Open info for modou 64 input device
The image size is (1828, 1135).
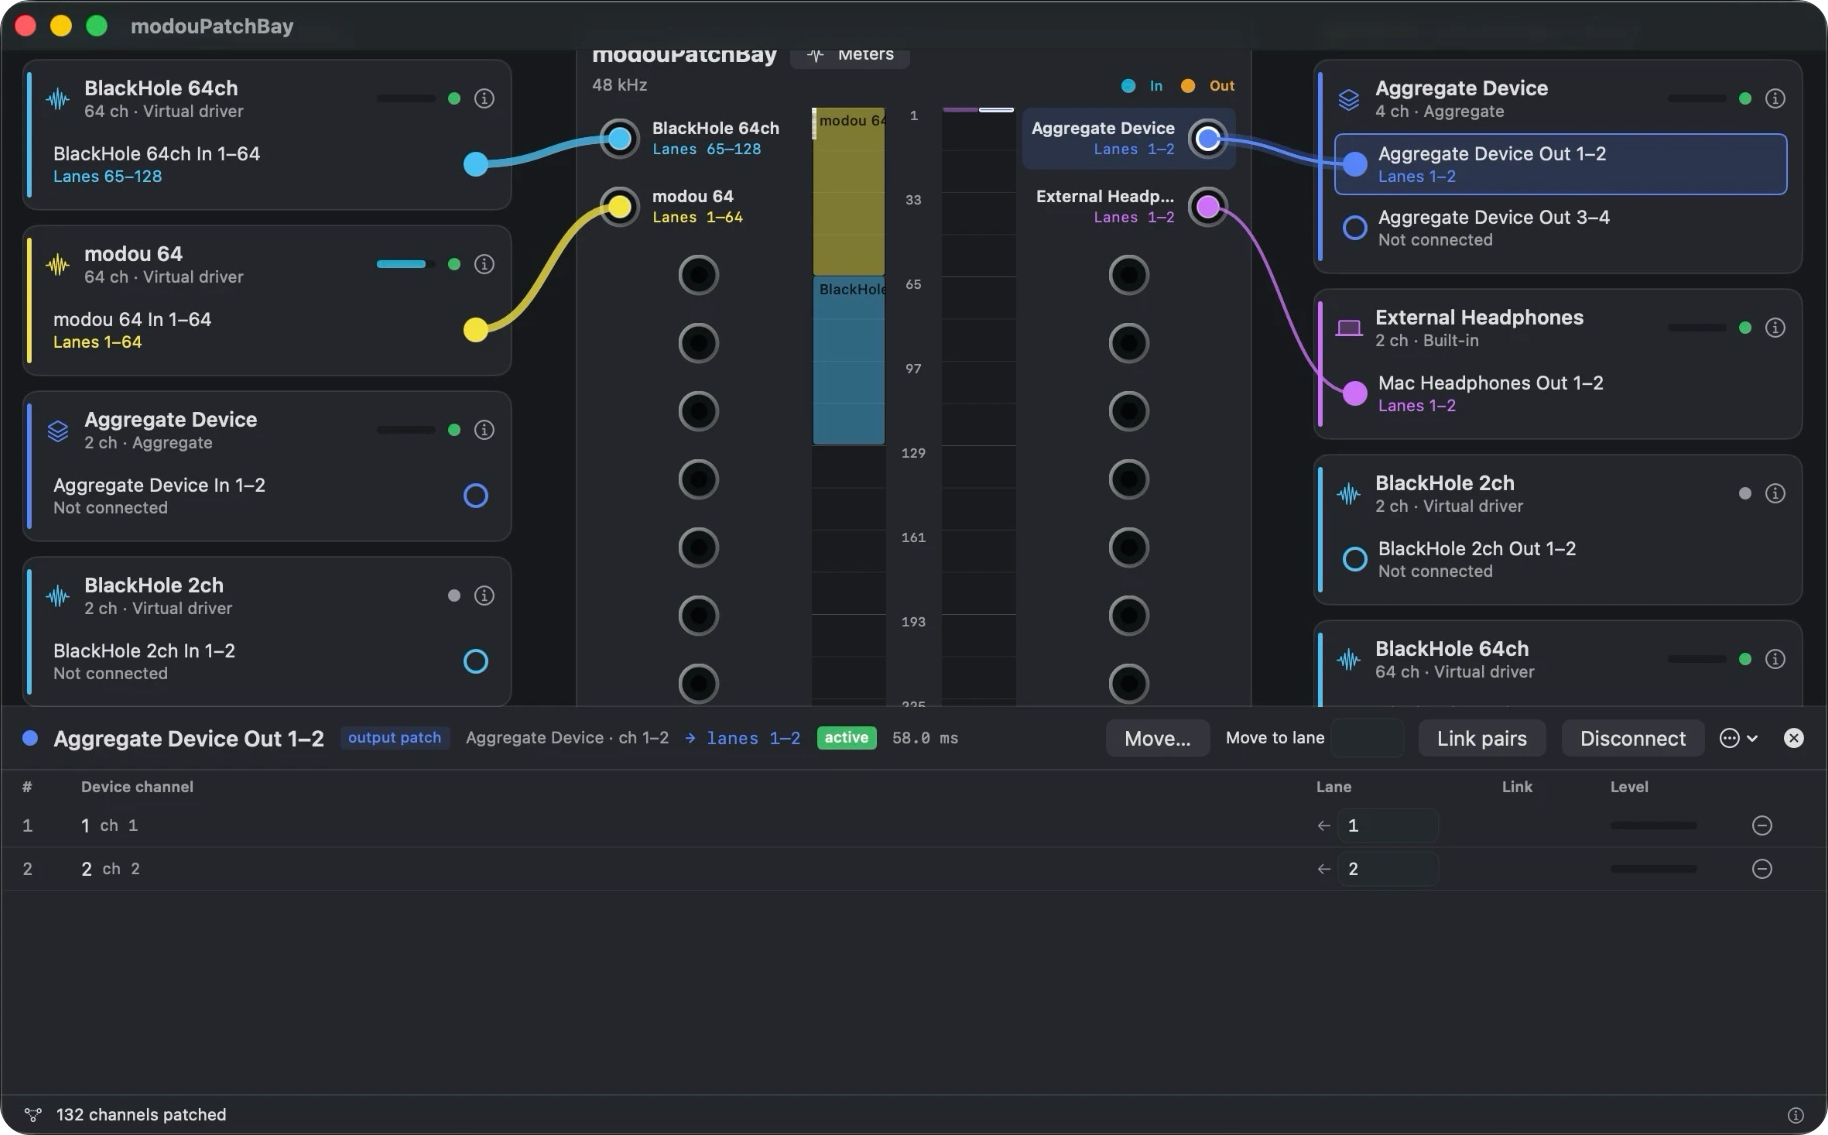[x=484, y=264]
